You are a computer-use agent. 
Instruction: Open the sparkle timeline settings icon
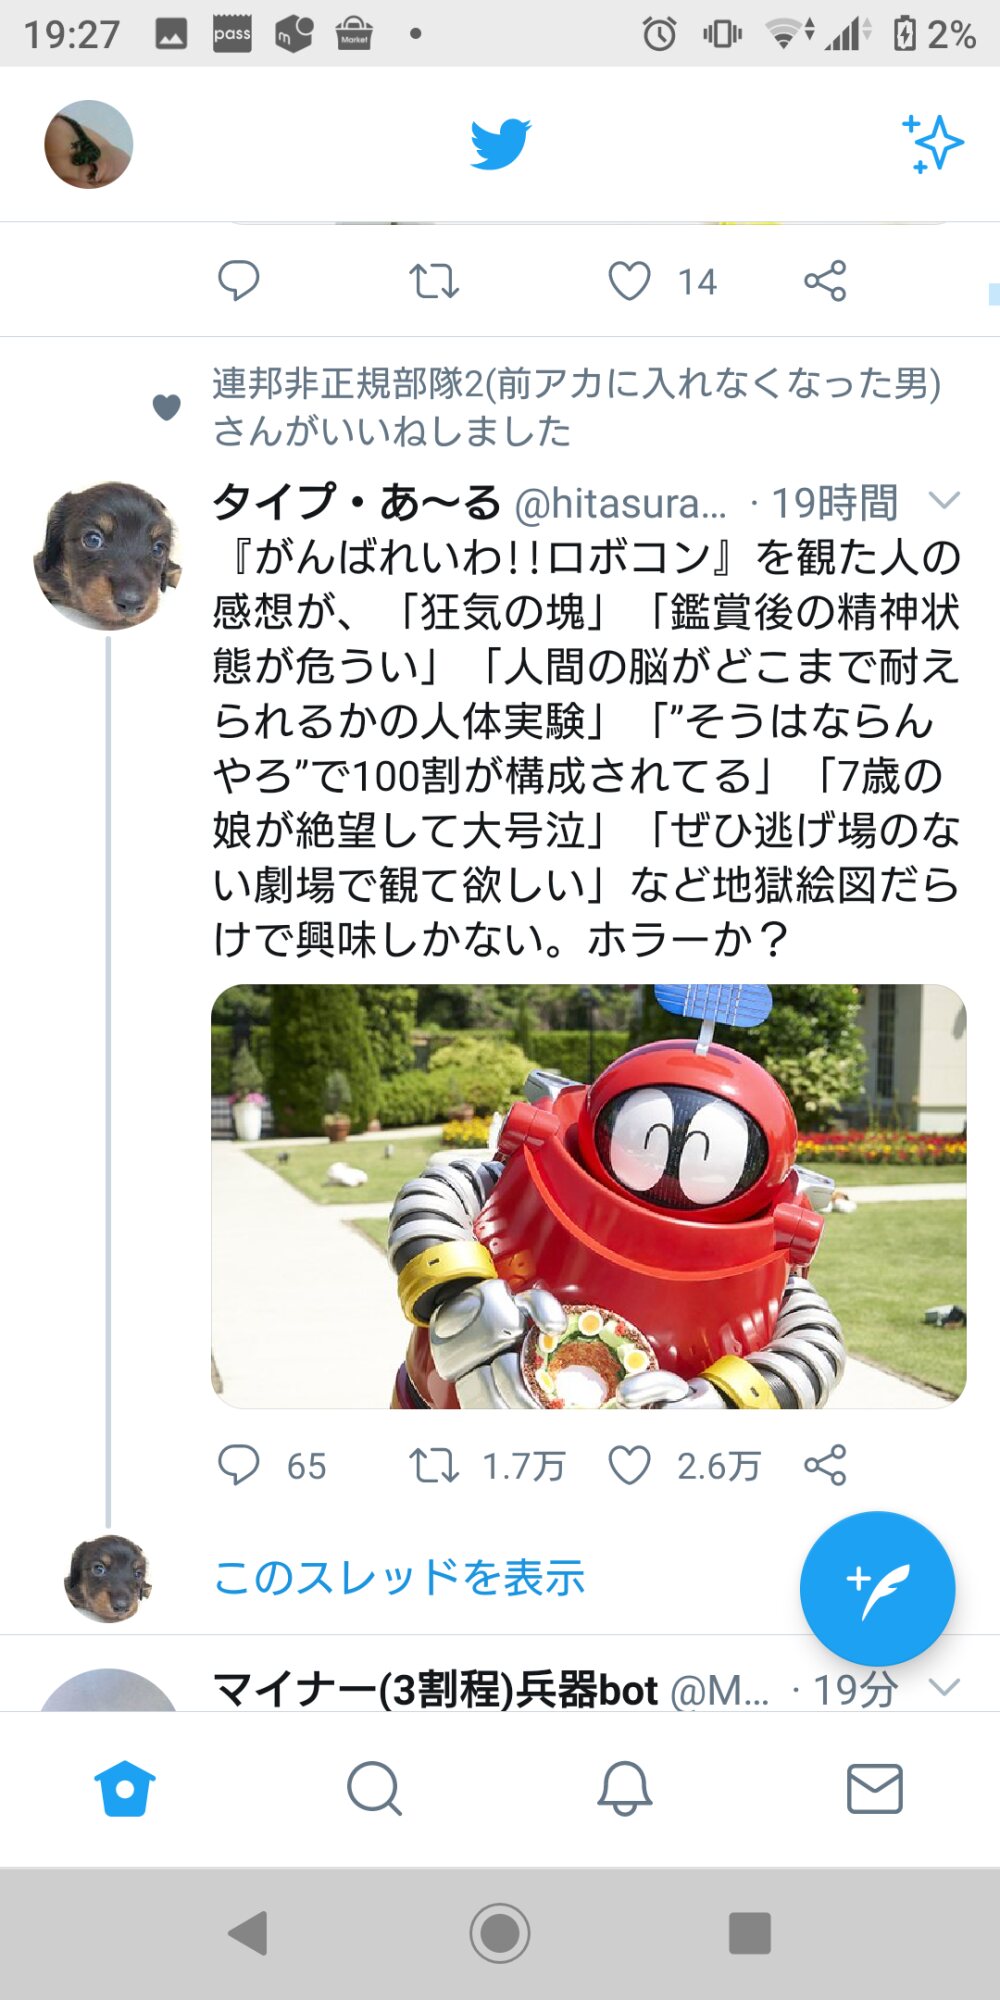point(932,144)
